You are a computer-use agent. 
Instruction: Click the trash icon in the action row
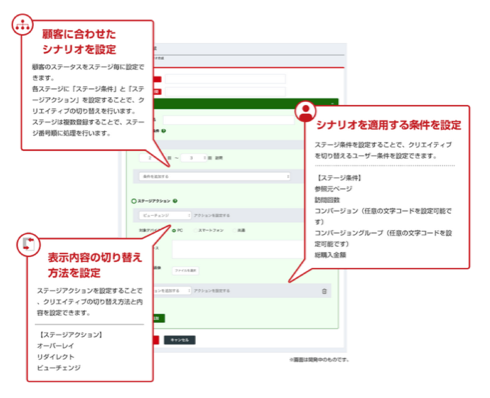click(324, 291)
